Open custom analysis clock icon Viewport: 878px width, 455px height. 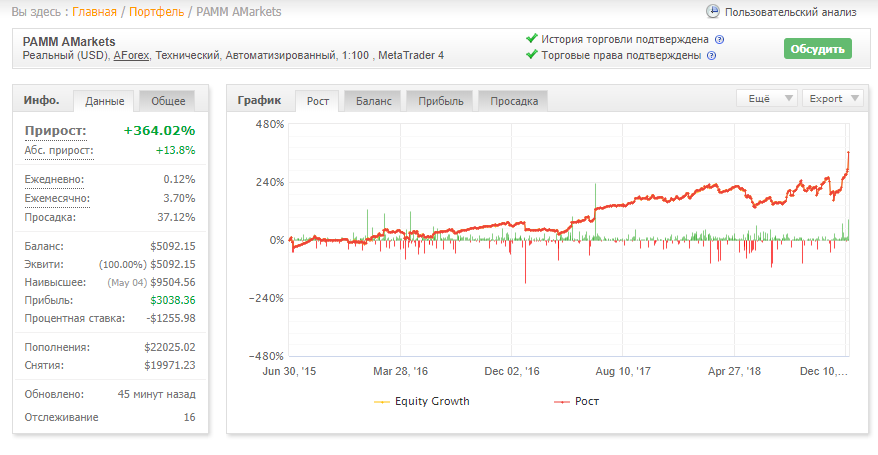coord(712,11)
